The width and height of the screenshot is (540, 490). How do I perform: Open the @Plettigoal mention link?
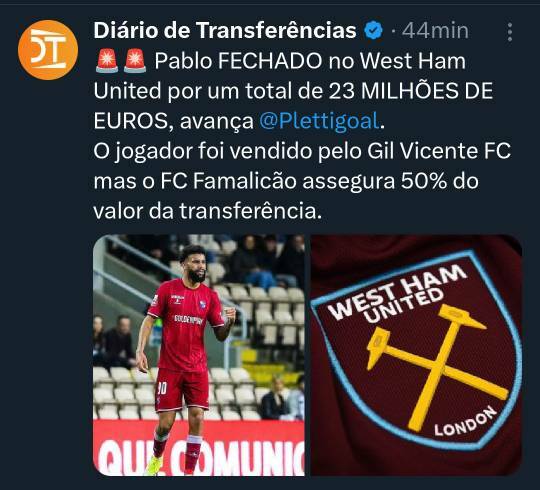(319, 121)
